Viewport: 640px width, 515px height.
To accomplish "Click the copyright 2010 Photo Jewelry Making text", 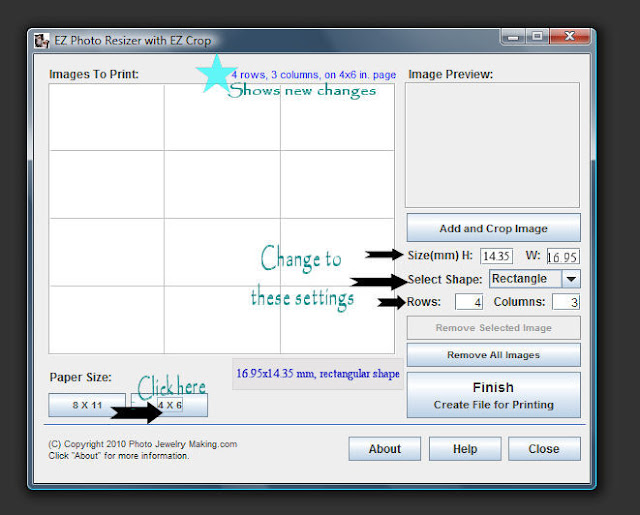I will coord(142,444).
